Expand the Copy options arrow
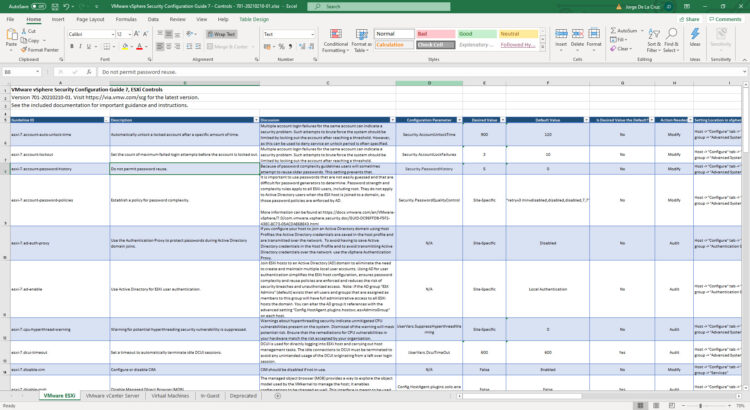 44,41
